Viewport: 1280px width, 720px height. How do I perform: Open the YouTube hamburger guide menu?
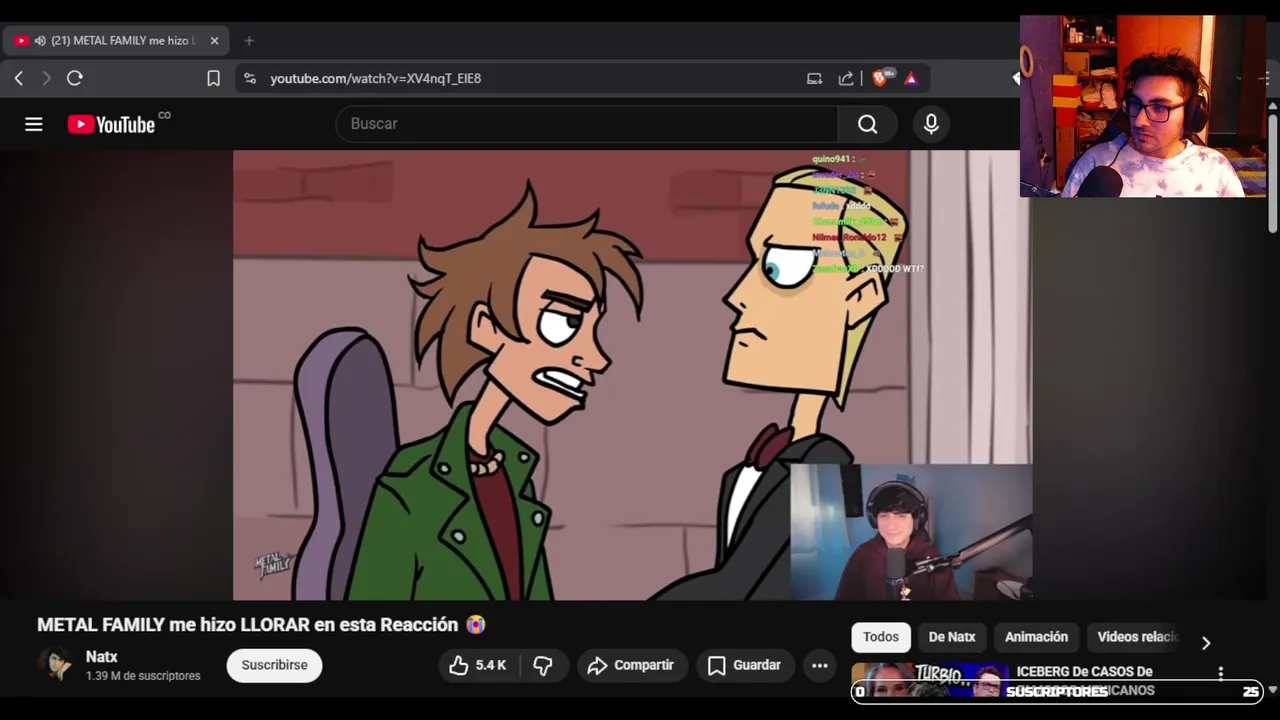click(x=34, y=124)
